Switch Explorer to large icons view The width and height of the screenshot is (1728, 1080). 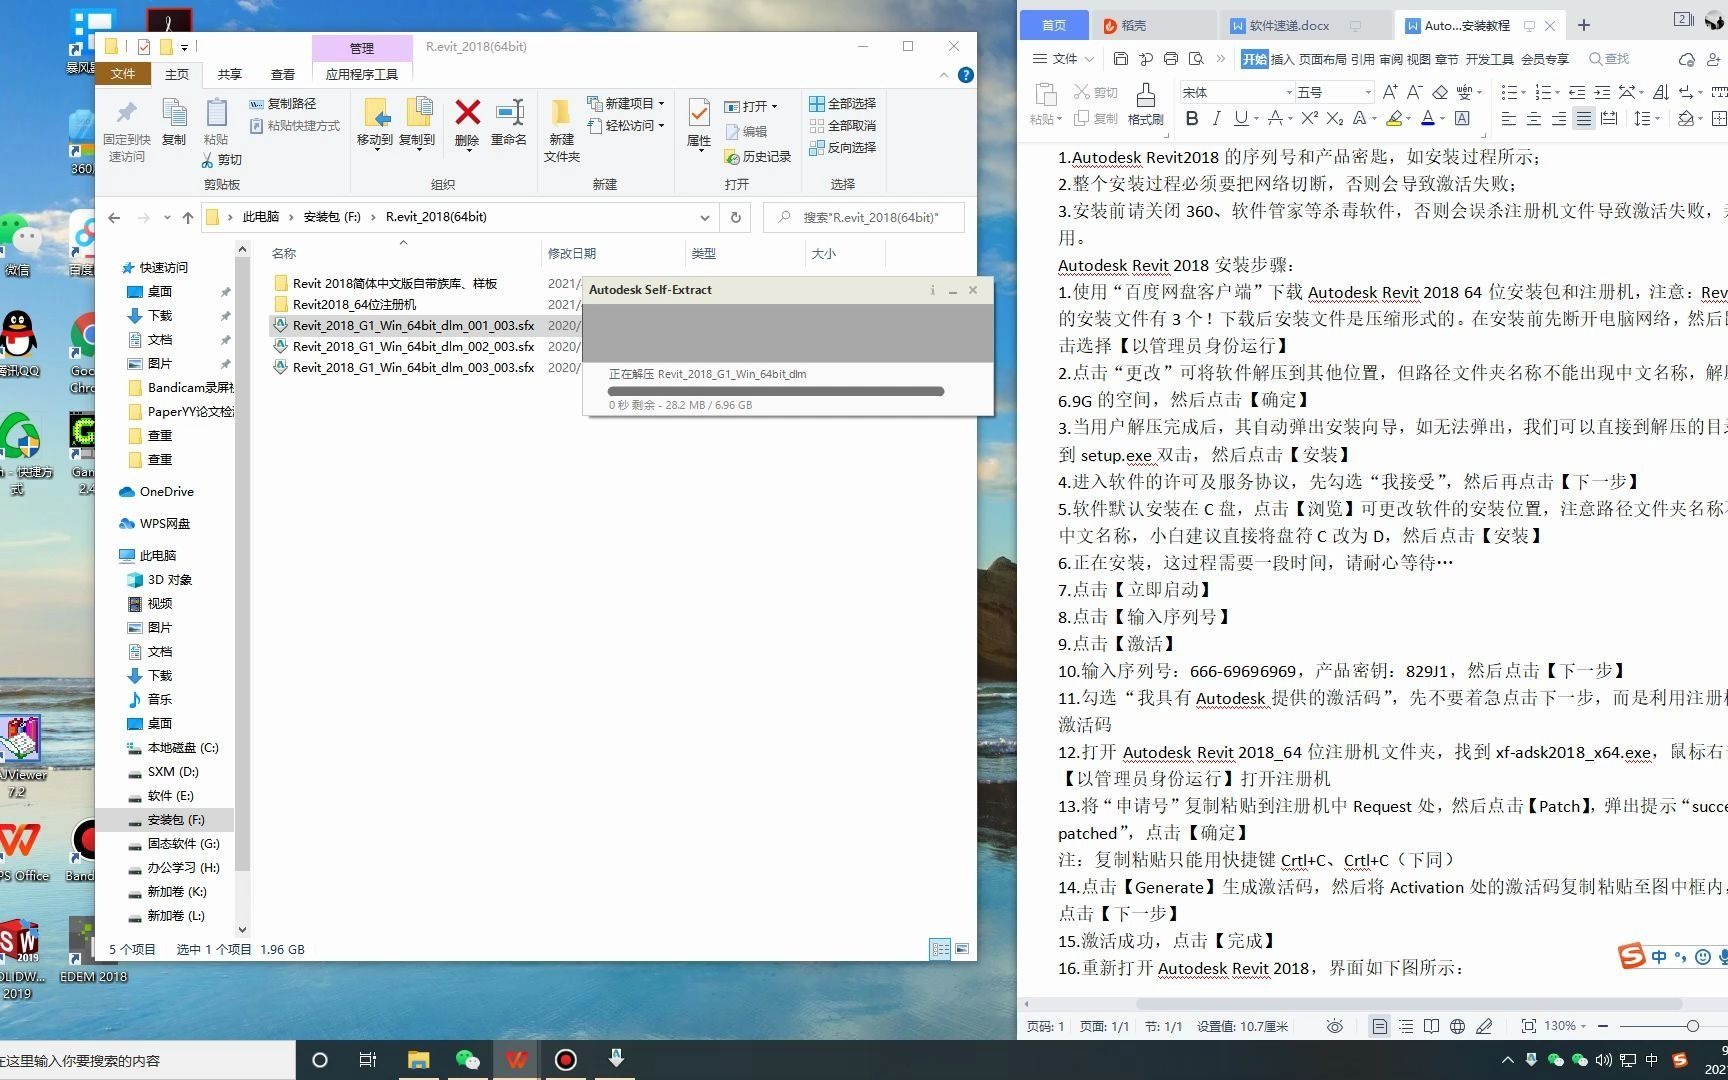pos(962,949)
